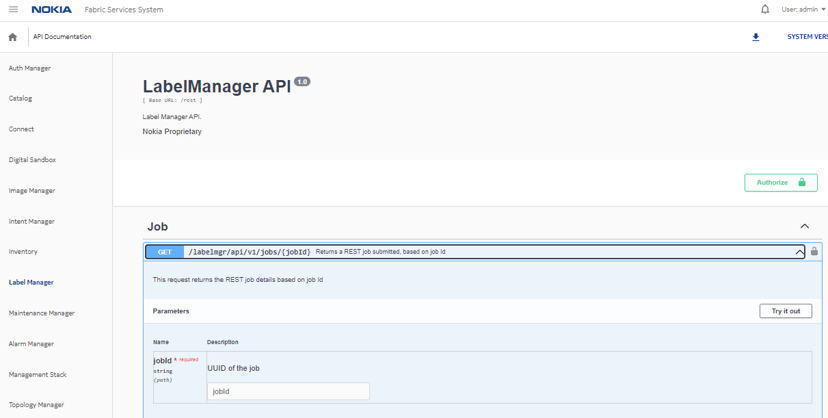The image size is (828, 418).
Task: Click the Try it out button
Action: (786, 311)
